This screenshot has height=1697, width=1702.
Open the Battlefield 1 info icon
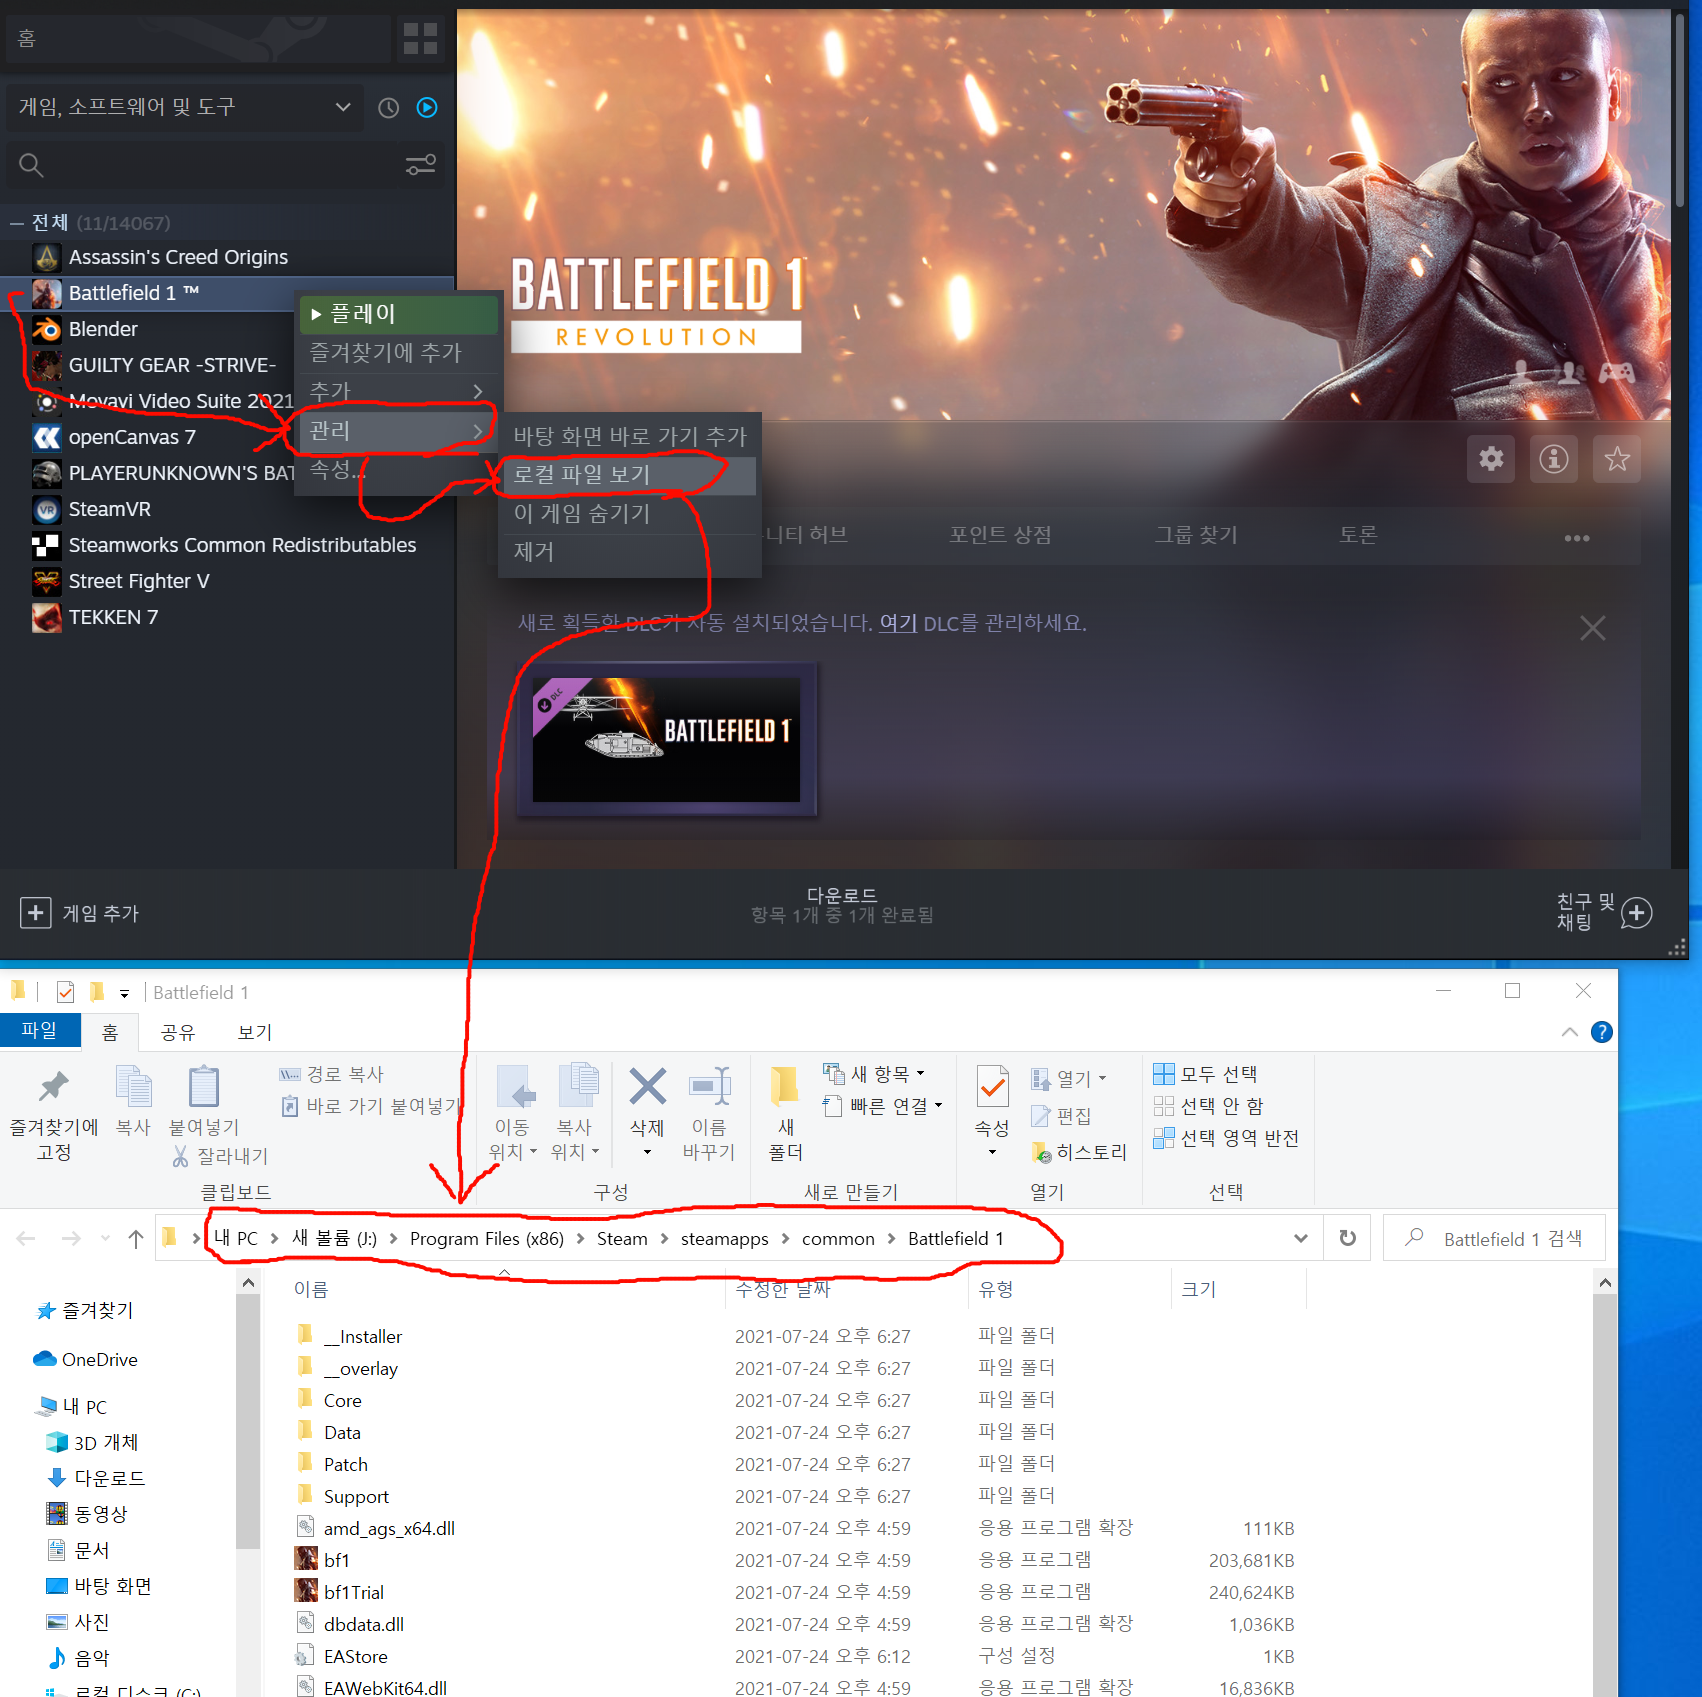(x=1553, y=459)
